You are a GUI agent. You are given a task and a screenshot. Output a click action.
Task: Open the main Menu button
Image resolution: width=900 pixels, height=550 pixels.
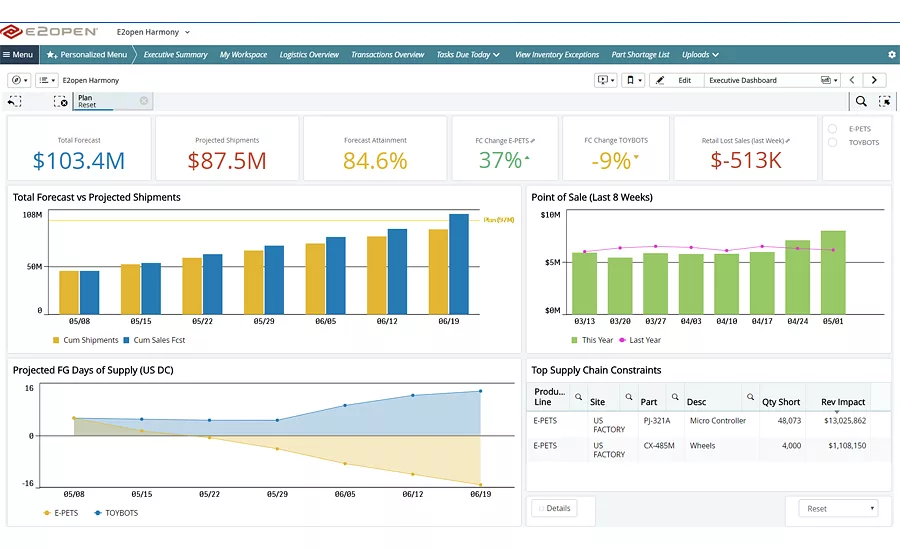18,55
